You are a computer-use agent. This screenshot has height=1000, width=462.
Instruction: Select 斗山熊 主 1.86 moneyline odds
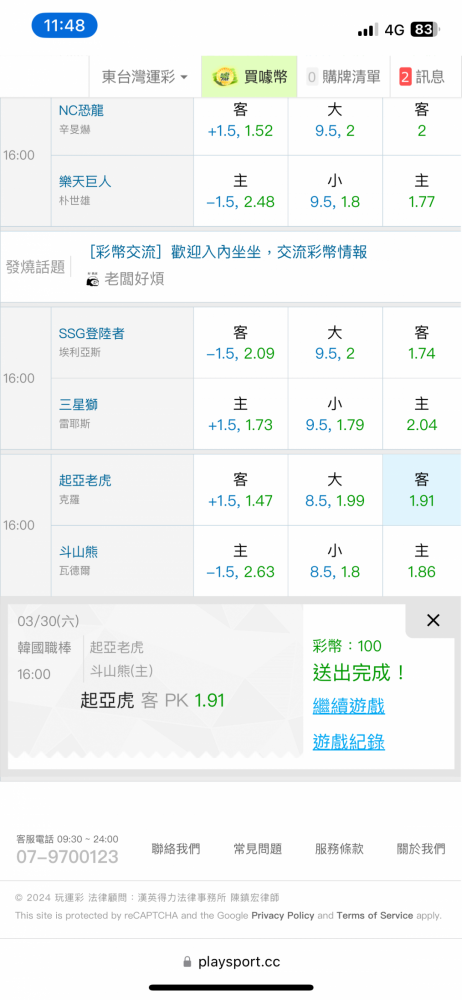pos(422,561)
